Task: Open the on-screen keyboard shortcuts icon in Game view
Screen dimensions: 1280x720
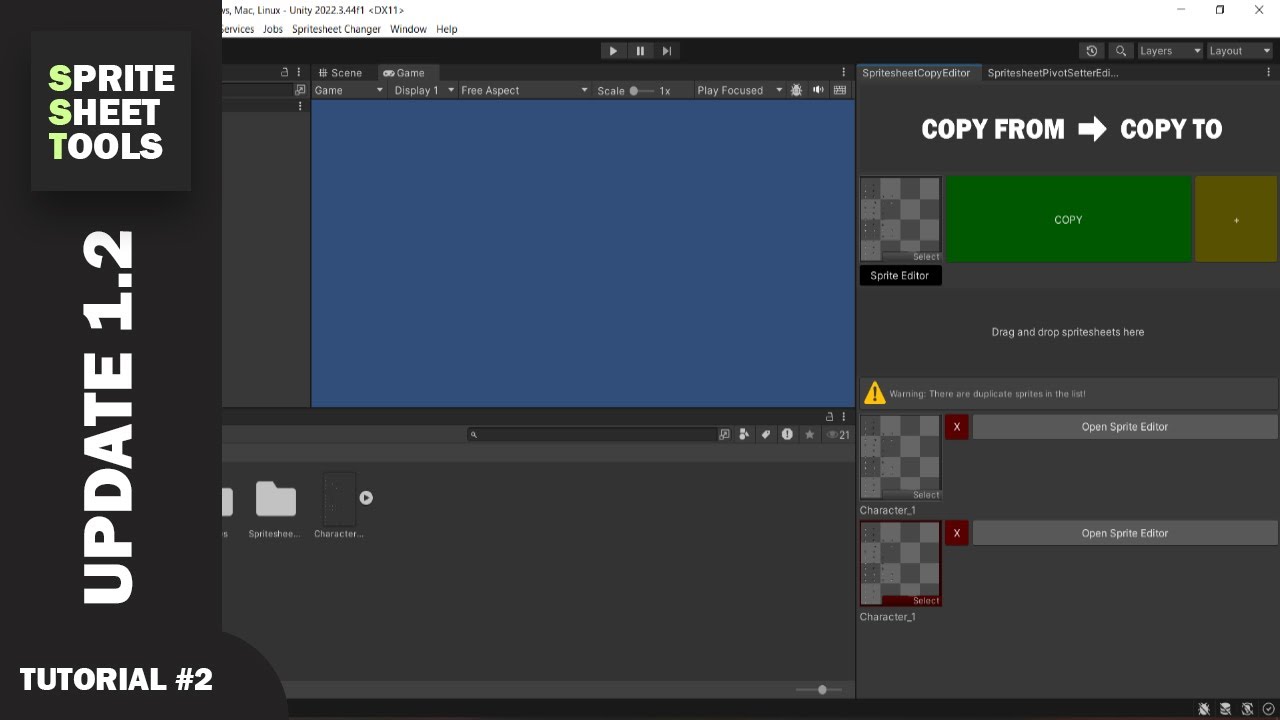Action: pyautogui.click(x=840, y=90)
